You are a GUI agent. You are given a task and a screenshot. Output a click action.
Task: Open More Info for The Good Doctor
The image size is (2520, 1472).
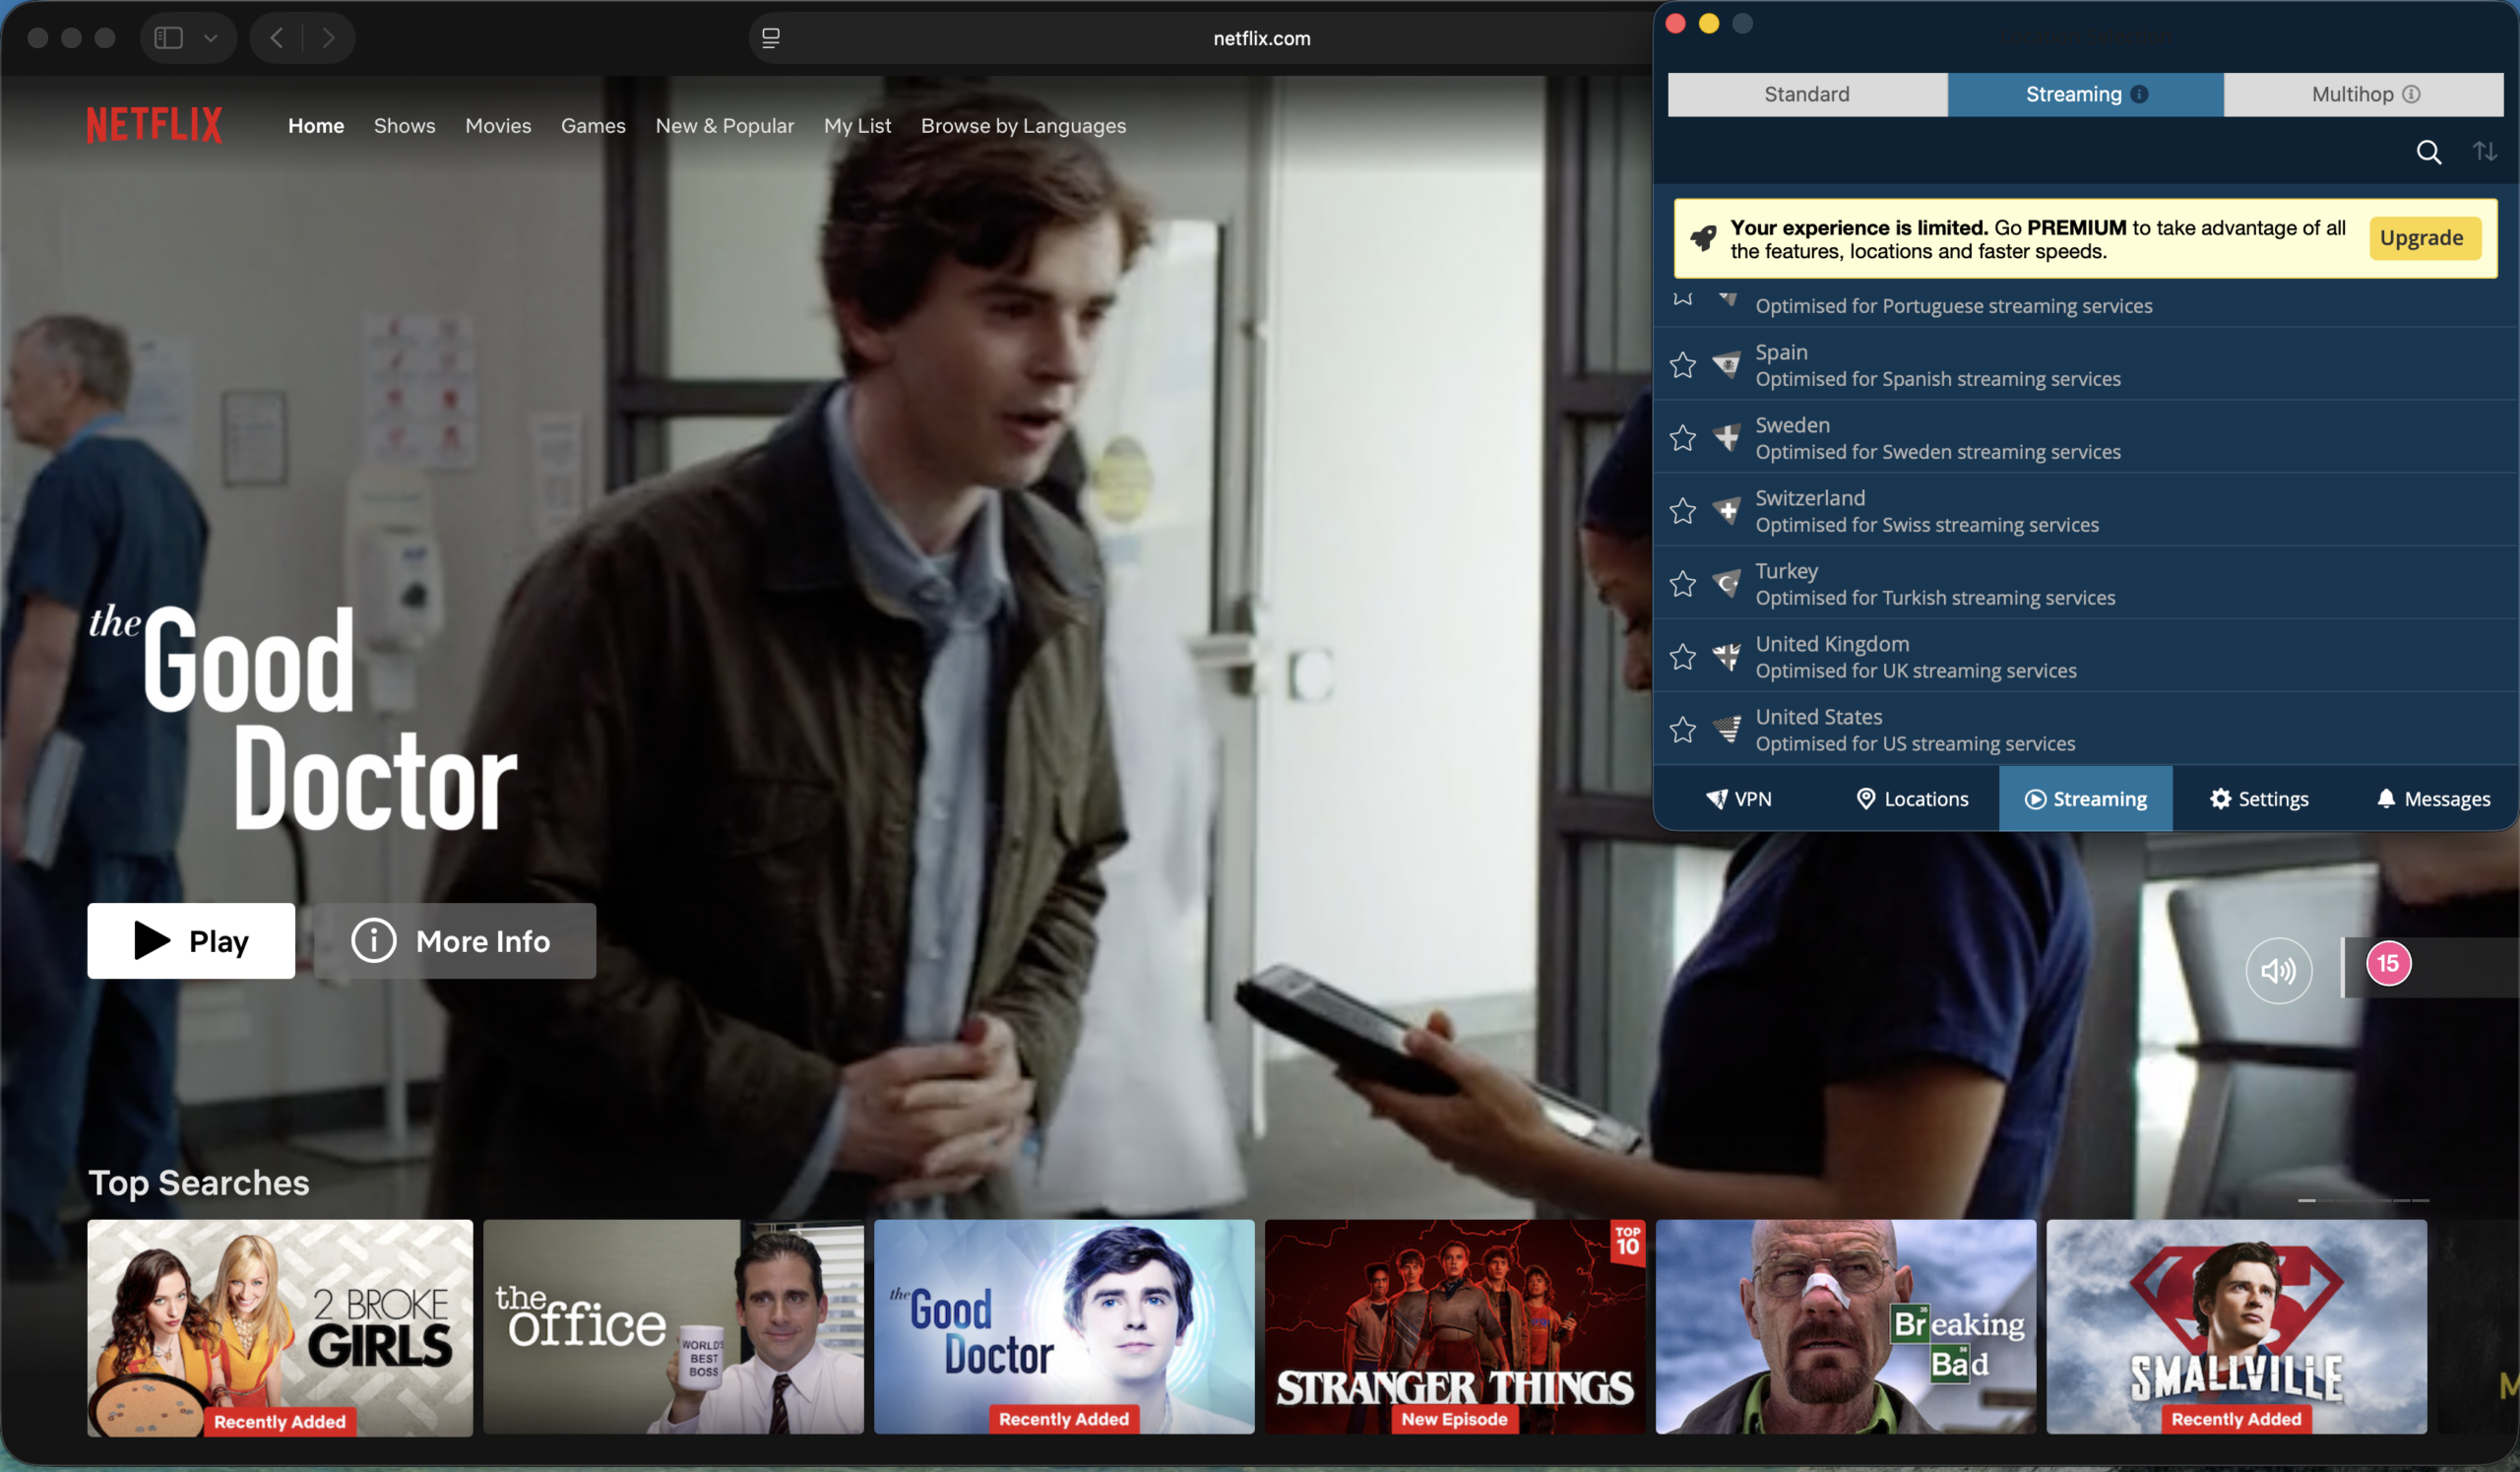(455, 941)
